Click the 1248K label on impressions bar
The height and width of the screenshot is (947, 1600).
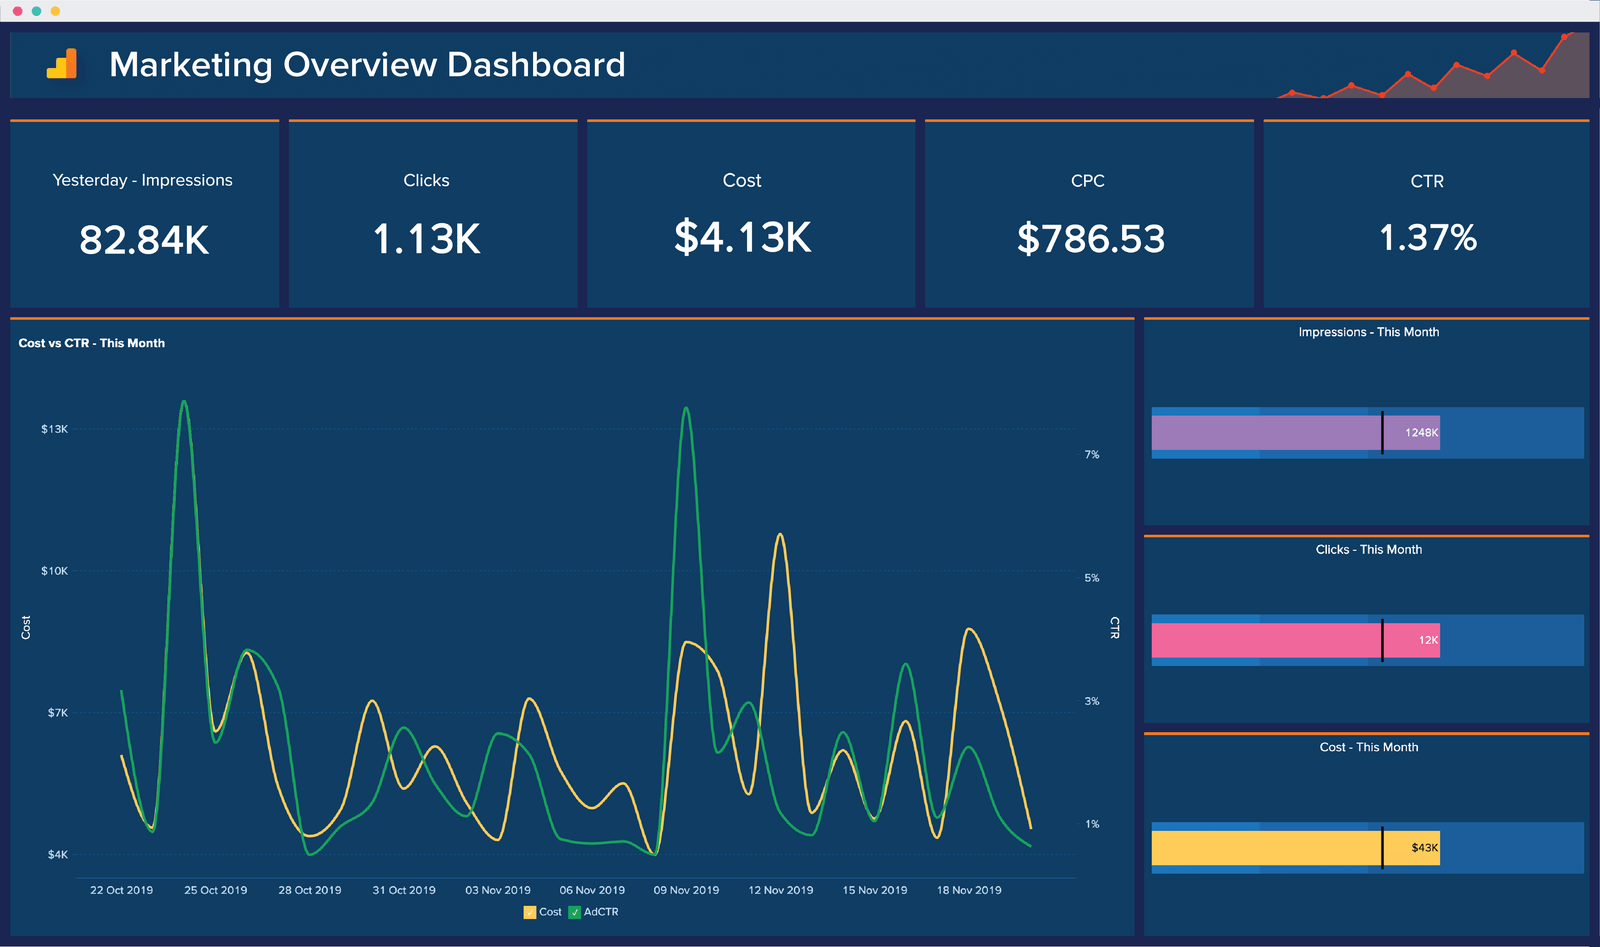coord(1421,433)
